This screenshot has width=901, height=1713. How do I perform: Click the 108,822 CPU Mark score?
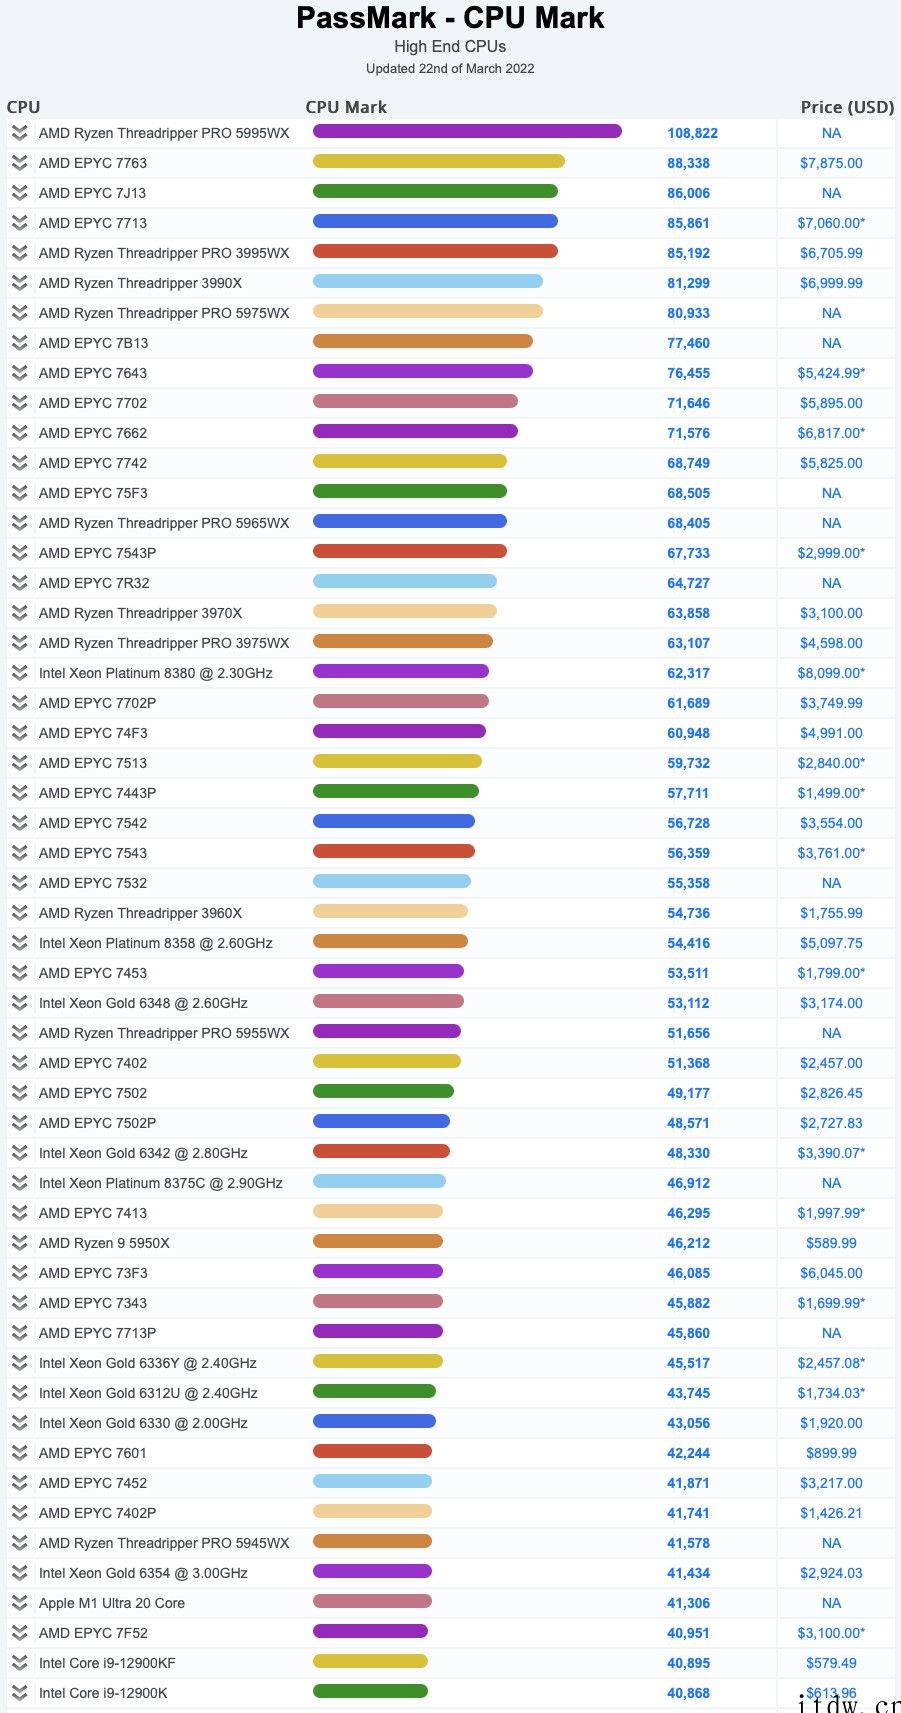pos(693,133)
